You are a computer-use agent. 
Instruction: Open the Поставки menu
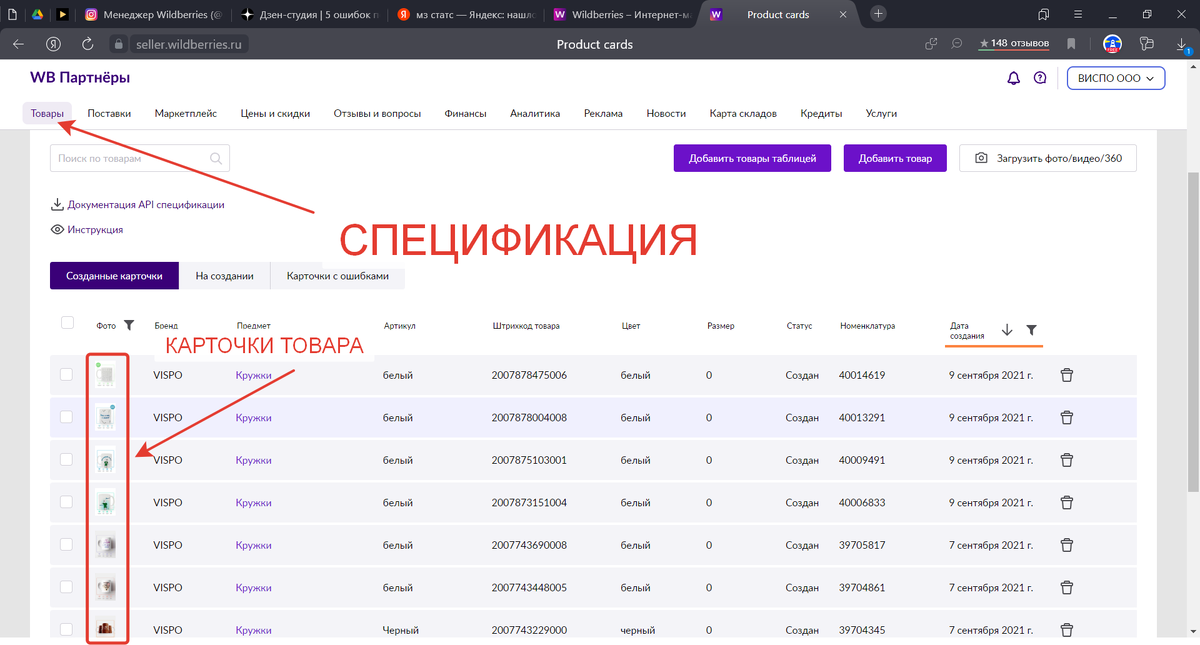[109, 113]
